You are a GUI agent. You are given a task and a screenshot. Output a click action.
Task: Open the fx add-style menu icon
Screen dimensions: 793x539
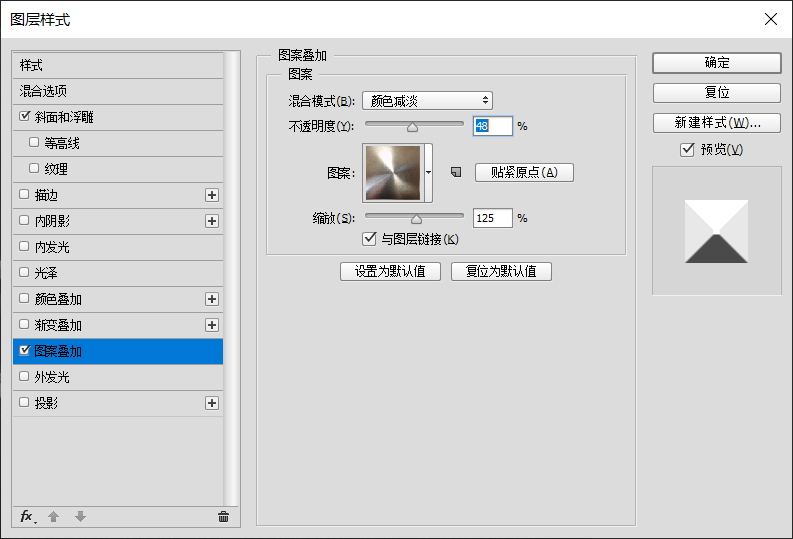tap(28, 517)
